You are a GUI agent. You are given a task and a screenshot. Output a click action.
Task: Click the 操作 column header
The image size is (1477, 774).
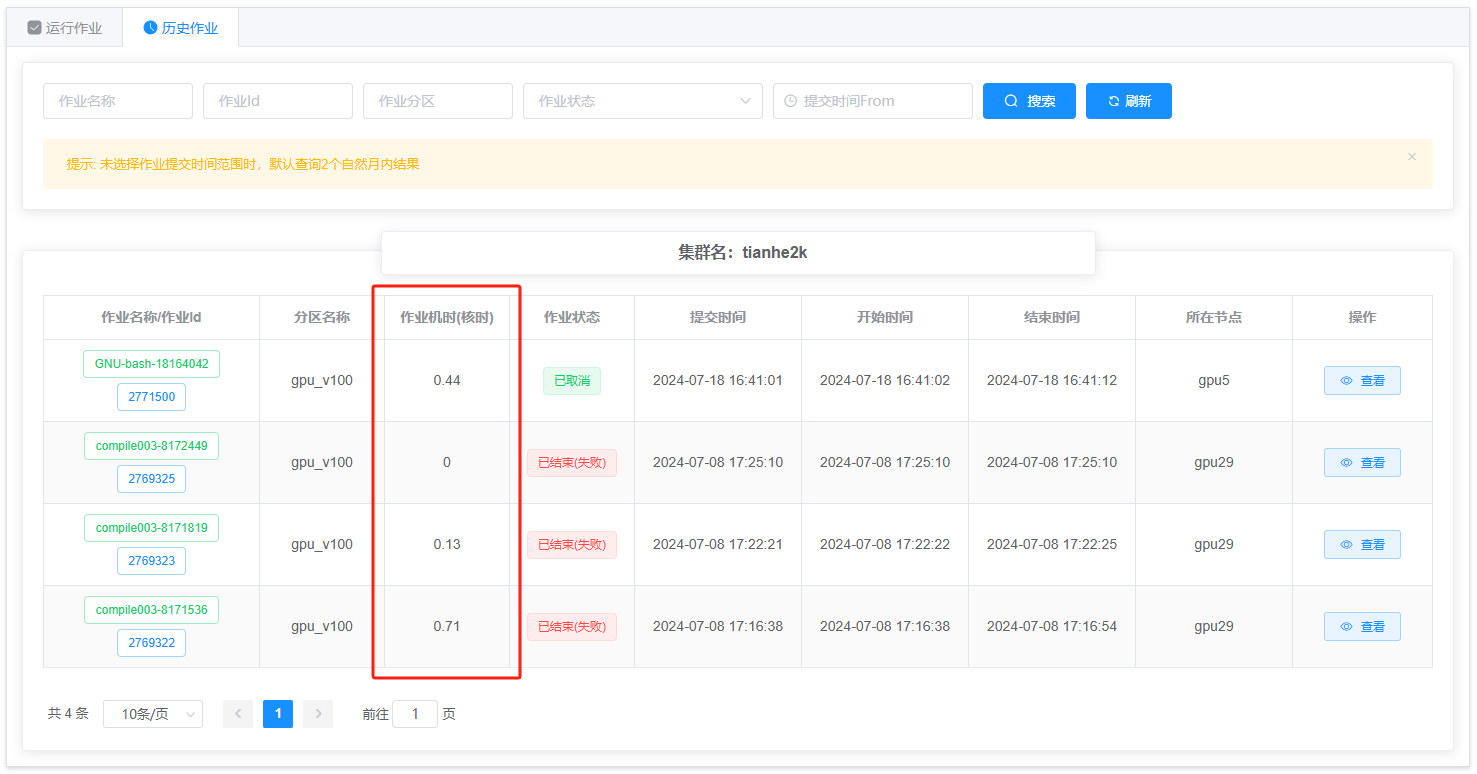(1362, 317)
